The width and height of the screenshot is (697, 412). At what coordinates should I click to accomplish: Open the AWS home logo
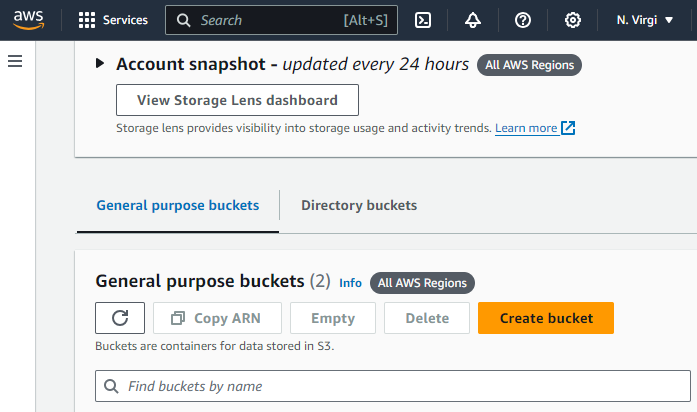(x=28, y=20)
